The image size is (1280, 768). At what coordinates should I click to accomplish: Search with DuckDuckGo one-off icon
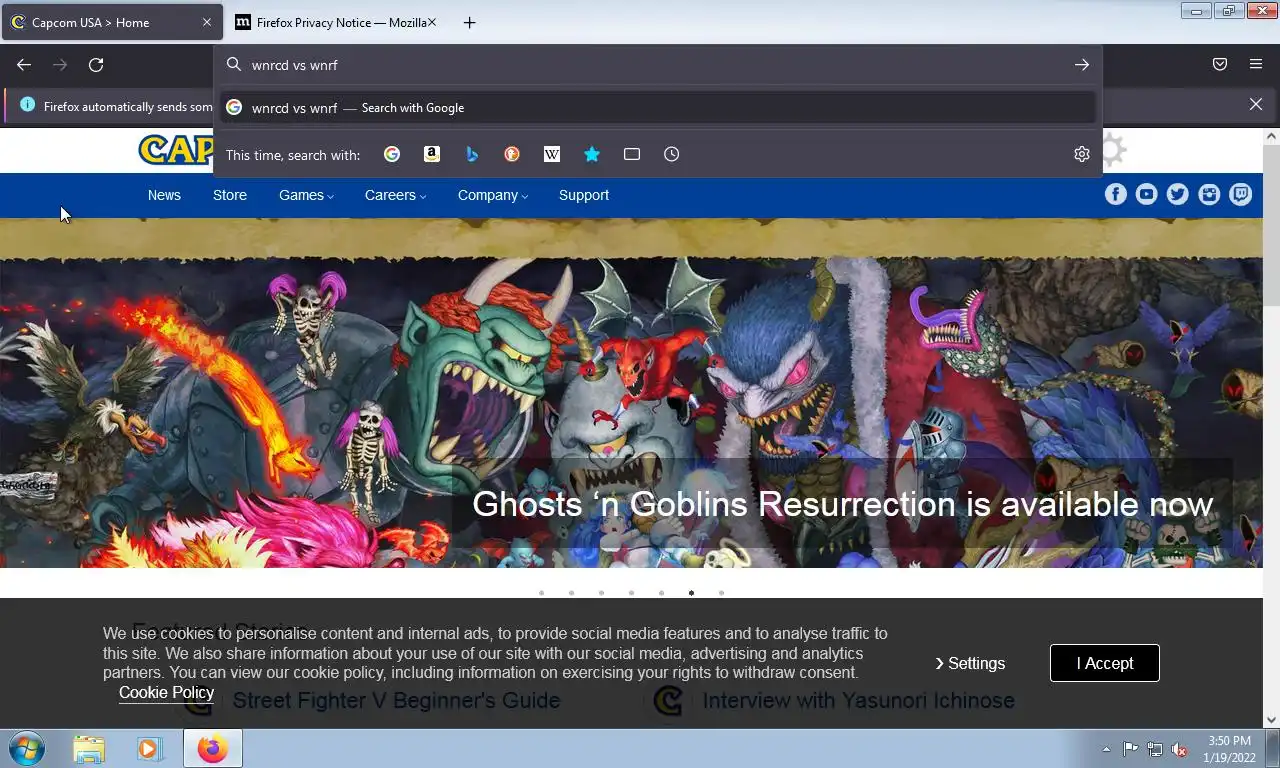pos(512,154)
